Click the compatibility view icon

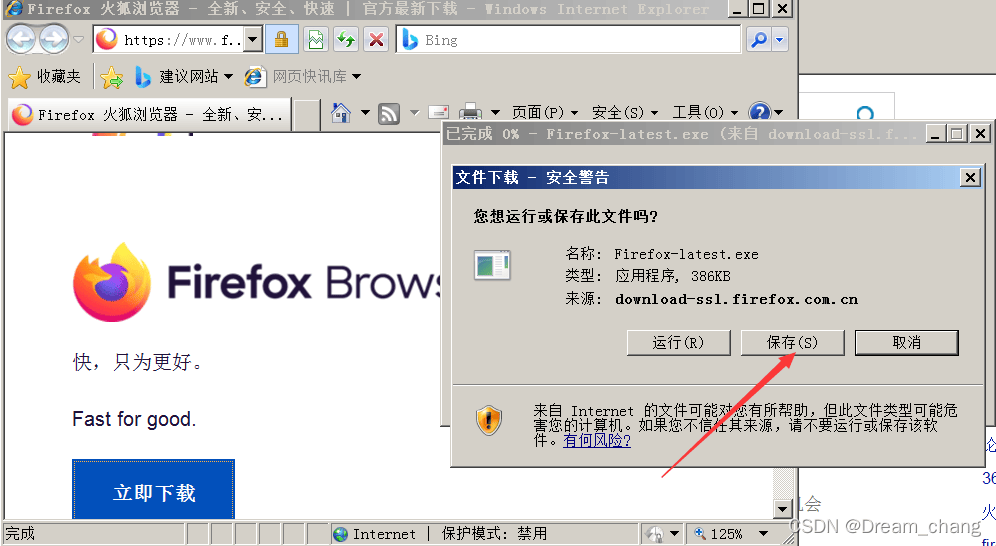(x=315, y=40)
